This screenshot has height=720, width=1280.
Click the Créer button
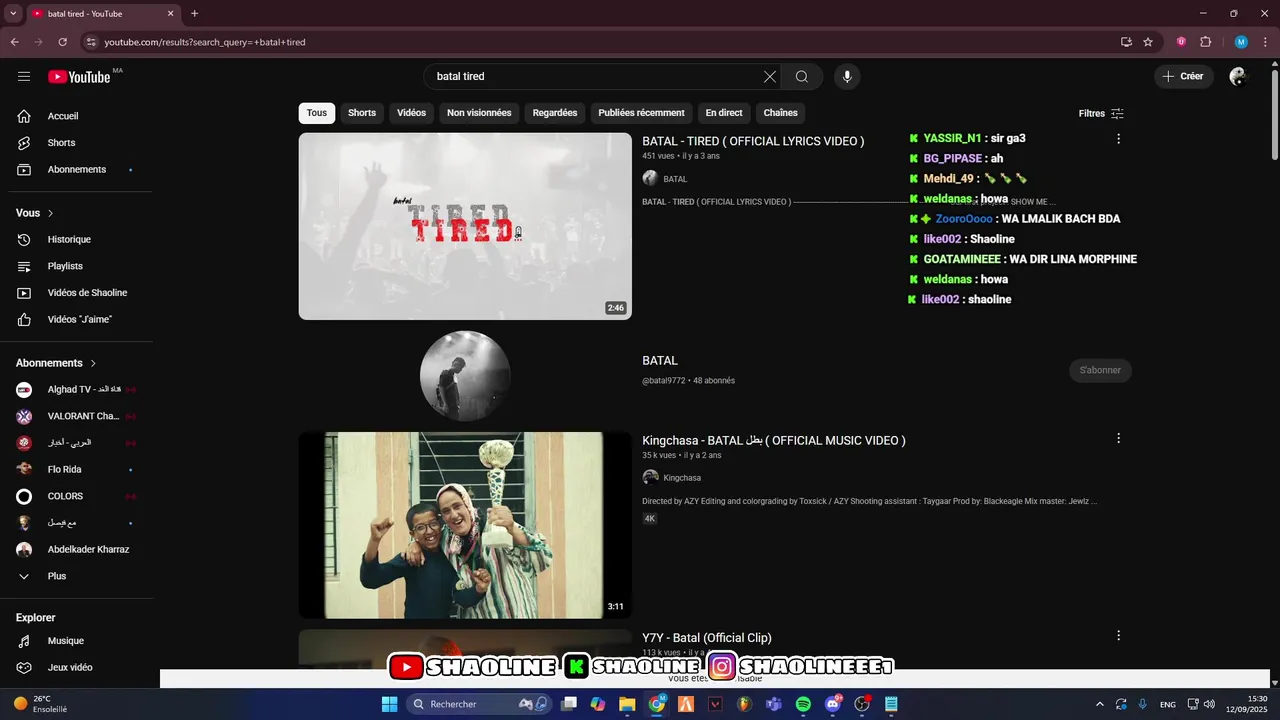[1184, 77]
